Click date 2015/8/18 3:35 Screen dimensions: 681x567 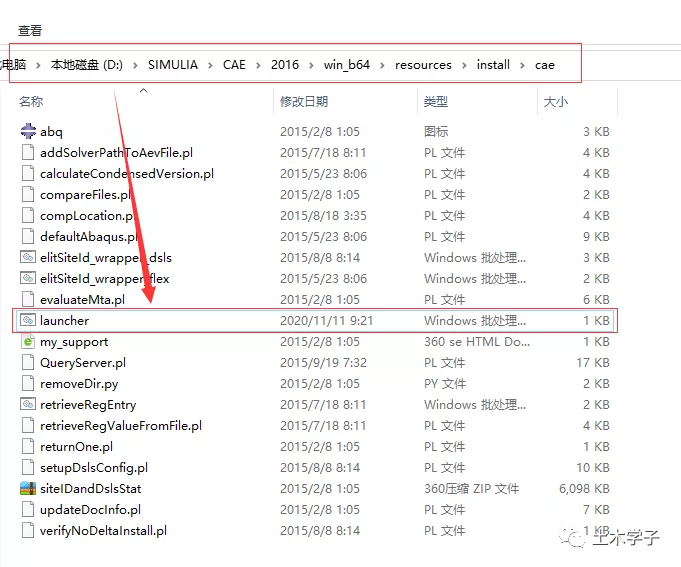click(x=323, y=216)
